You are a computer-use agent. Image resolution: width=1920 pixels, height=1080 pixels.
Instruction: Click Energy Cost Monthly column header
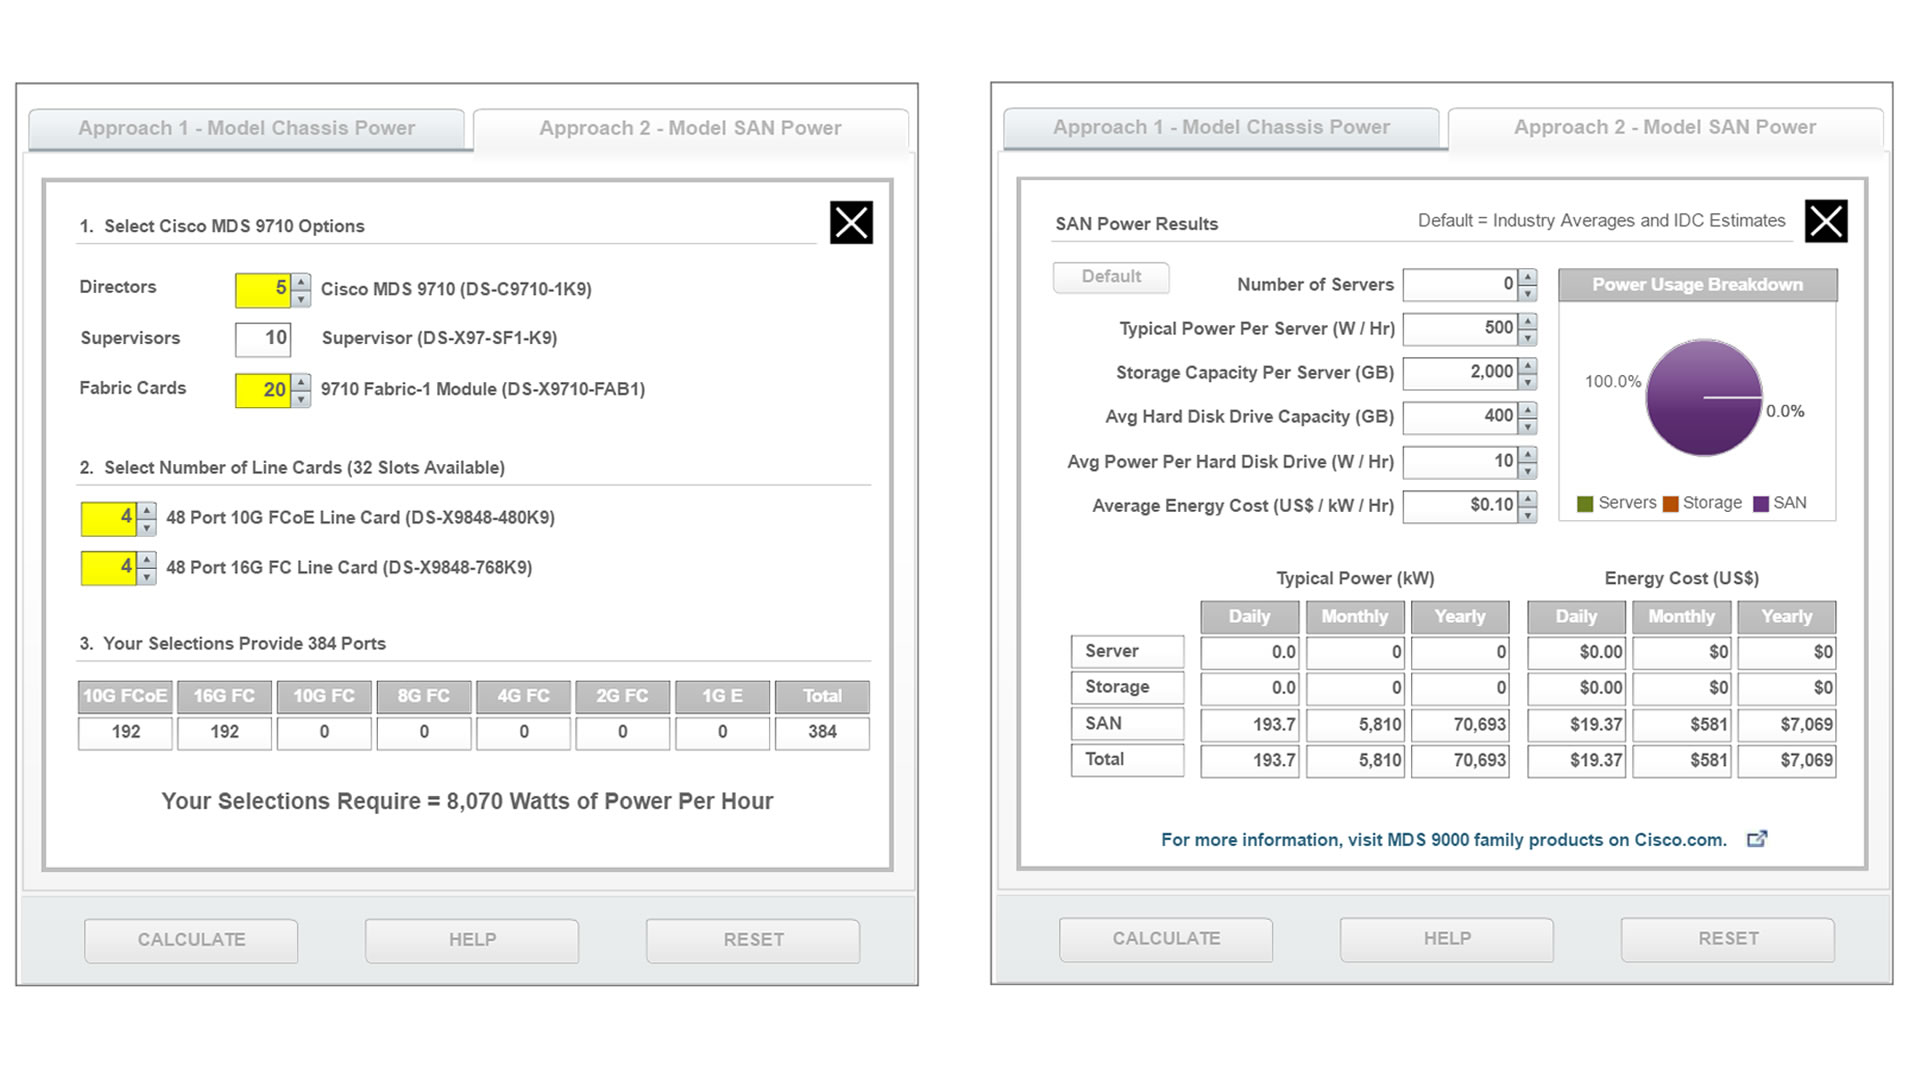pos(1681,617)
